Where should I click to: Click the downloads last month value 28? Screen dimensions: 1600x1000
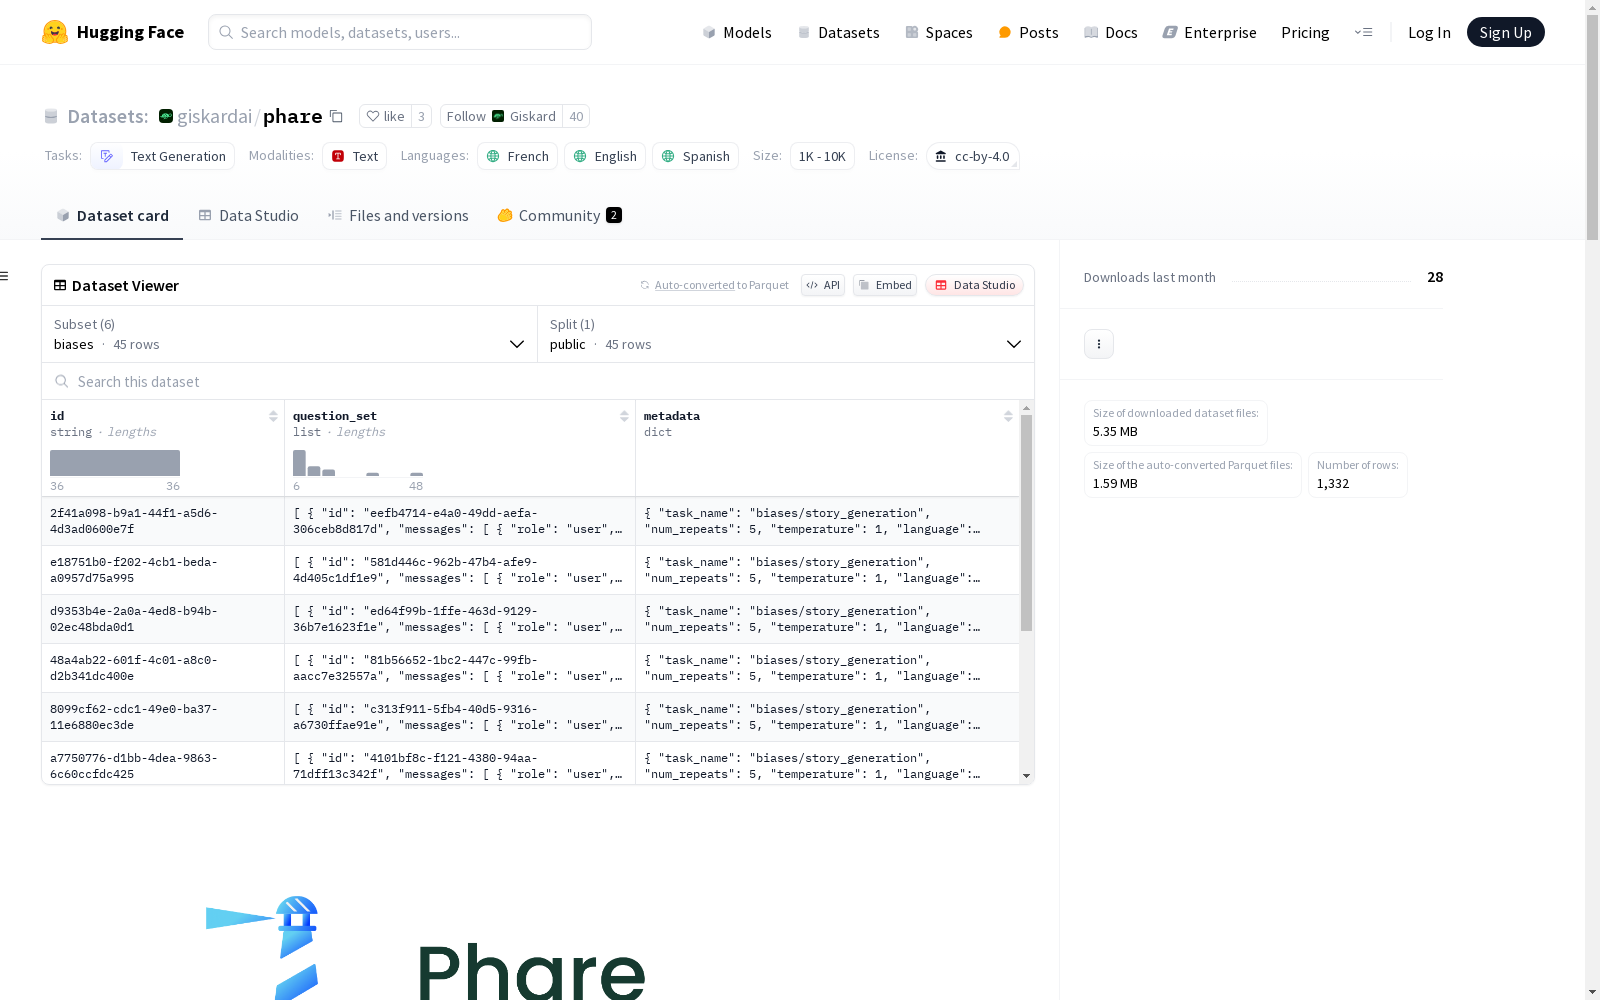[x=1435, y=277]
